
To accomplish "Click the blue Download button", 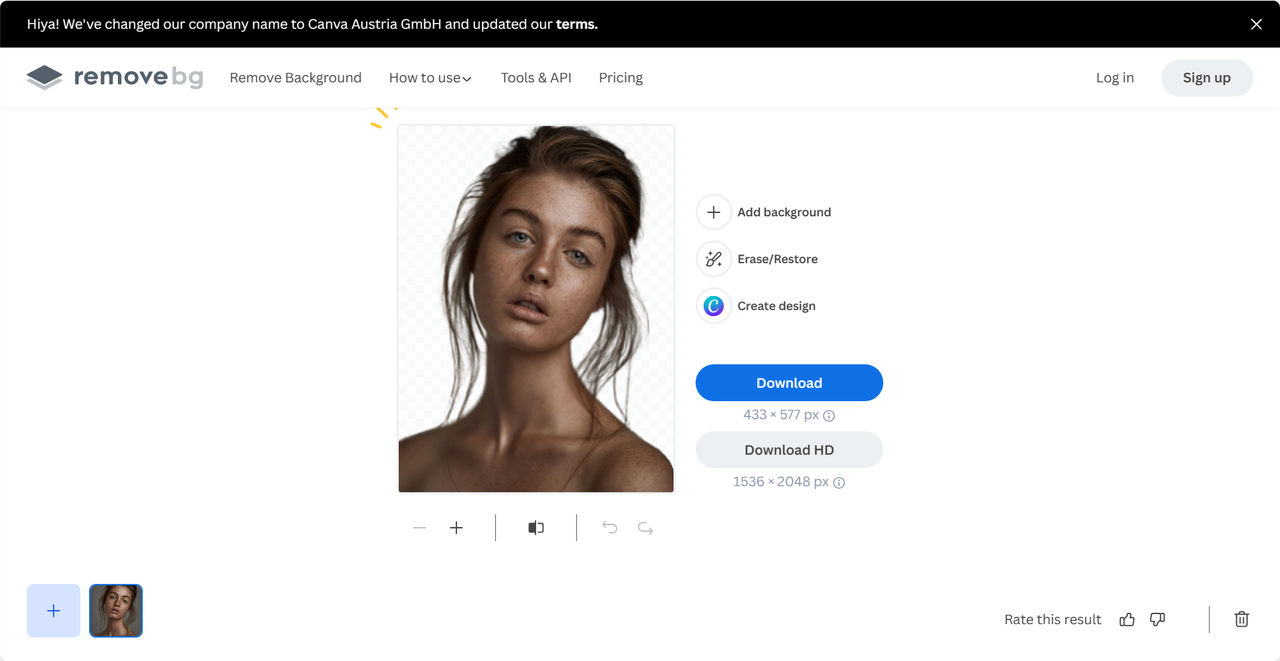I will point(789,383).
